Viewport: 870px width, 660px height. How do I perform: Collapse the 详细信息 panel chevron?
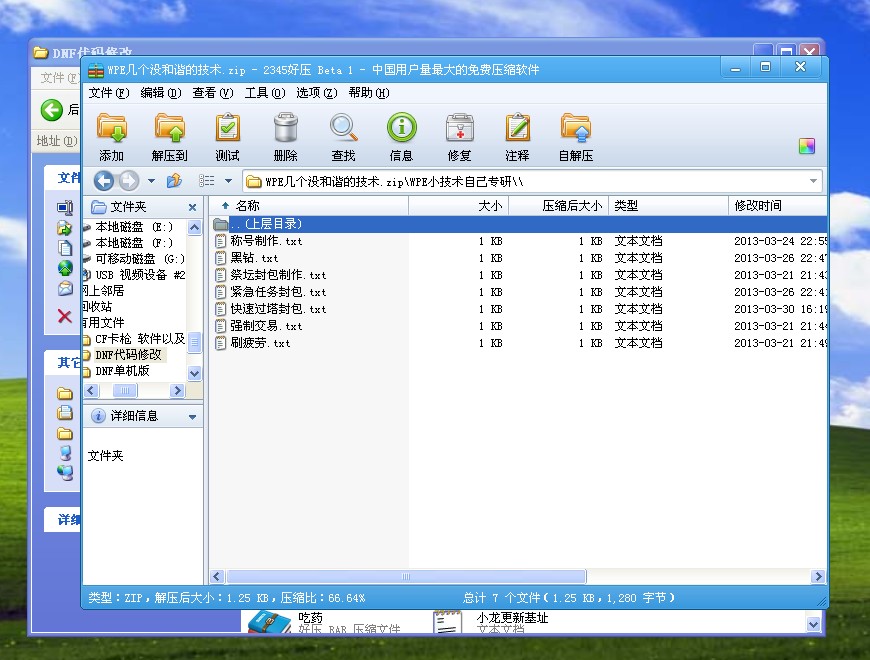[193, 417]
